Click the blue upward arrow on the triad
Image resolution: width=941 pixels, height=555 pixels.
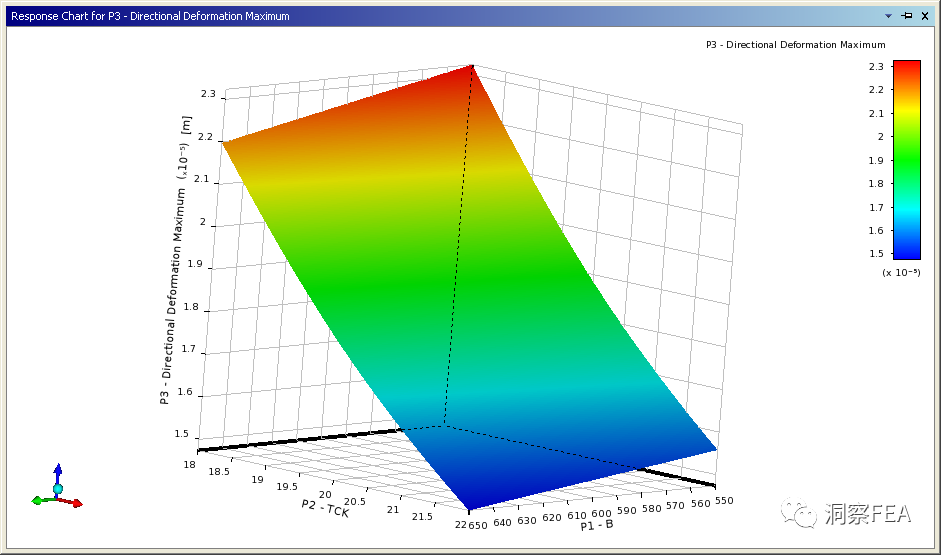(58, 470)
